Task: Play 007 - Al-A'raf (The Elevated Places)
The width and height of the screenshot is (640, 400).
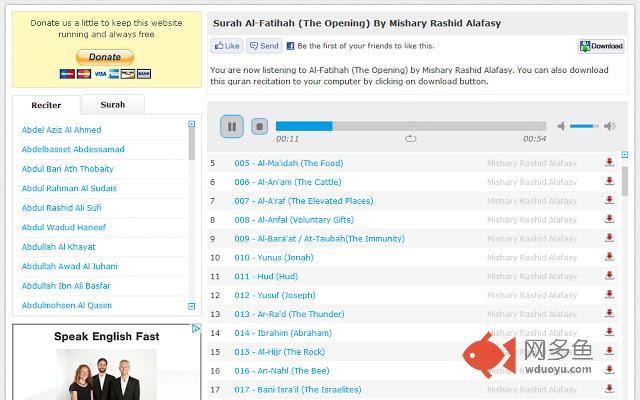Action: coord(304,201)
